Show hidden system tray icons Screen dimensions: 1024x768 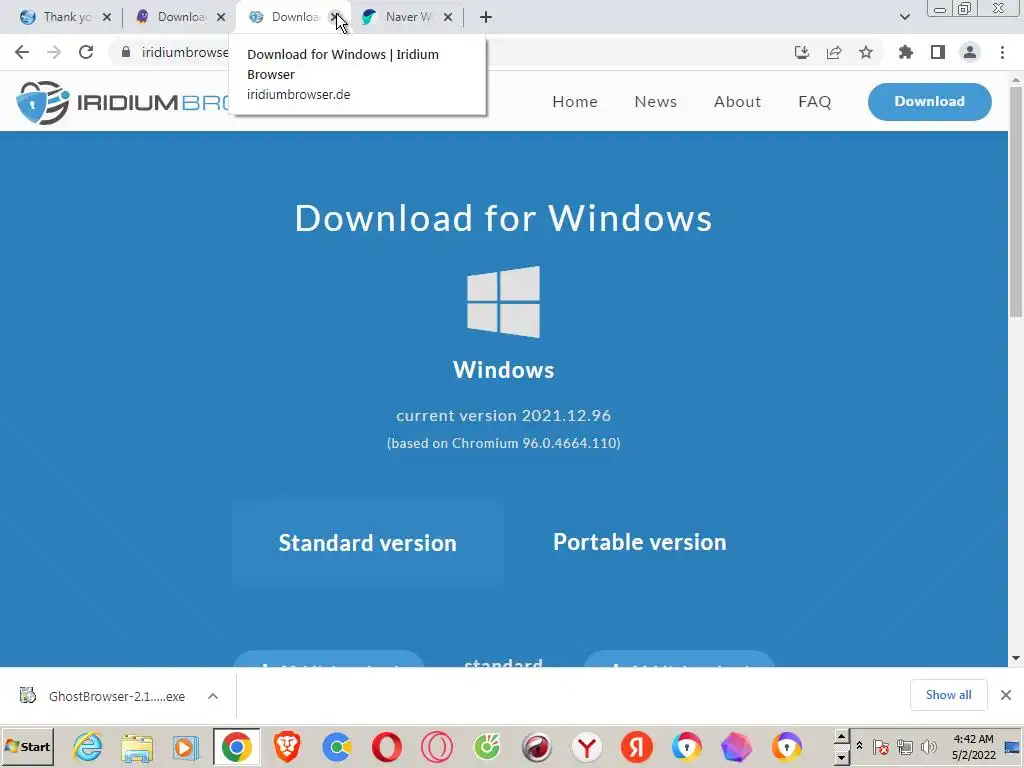coord(859,746)
